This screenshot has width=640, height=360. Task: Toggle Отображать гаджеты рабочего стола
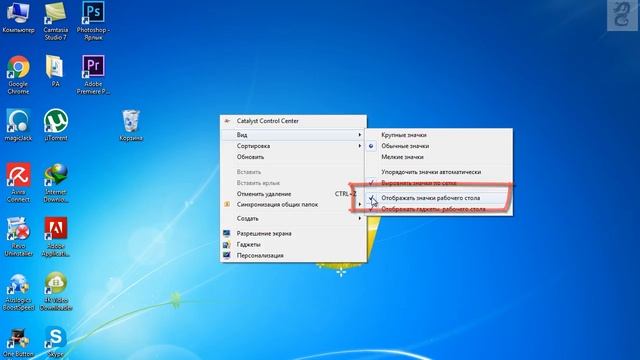[439, 209]
